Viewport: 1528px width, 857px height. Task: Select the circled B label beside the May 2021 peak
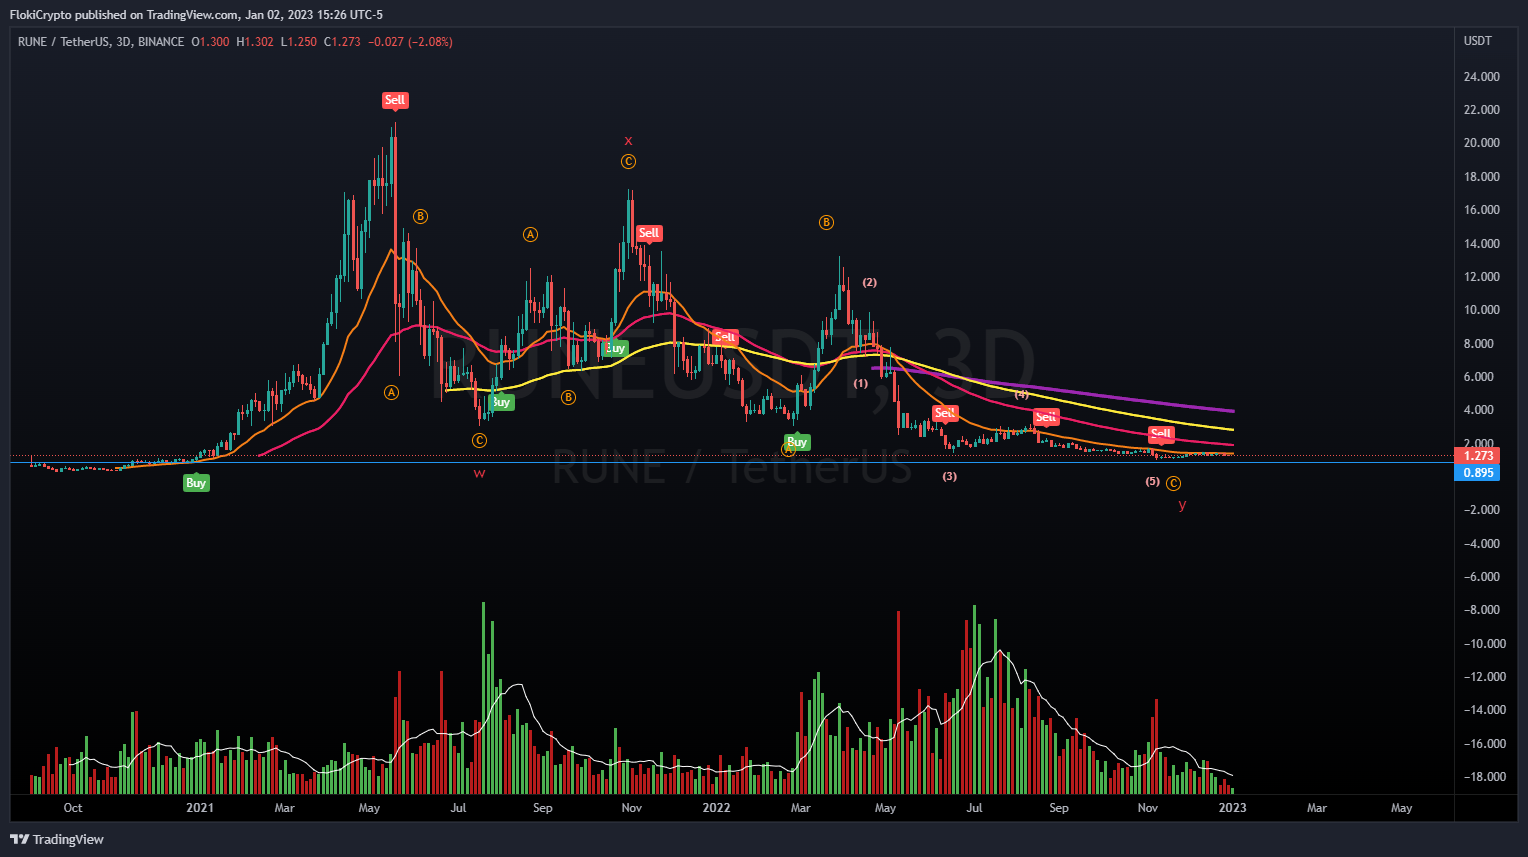(x=421, y=216)
